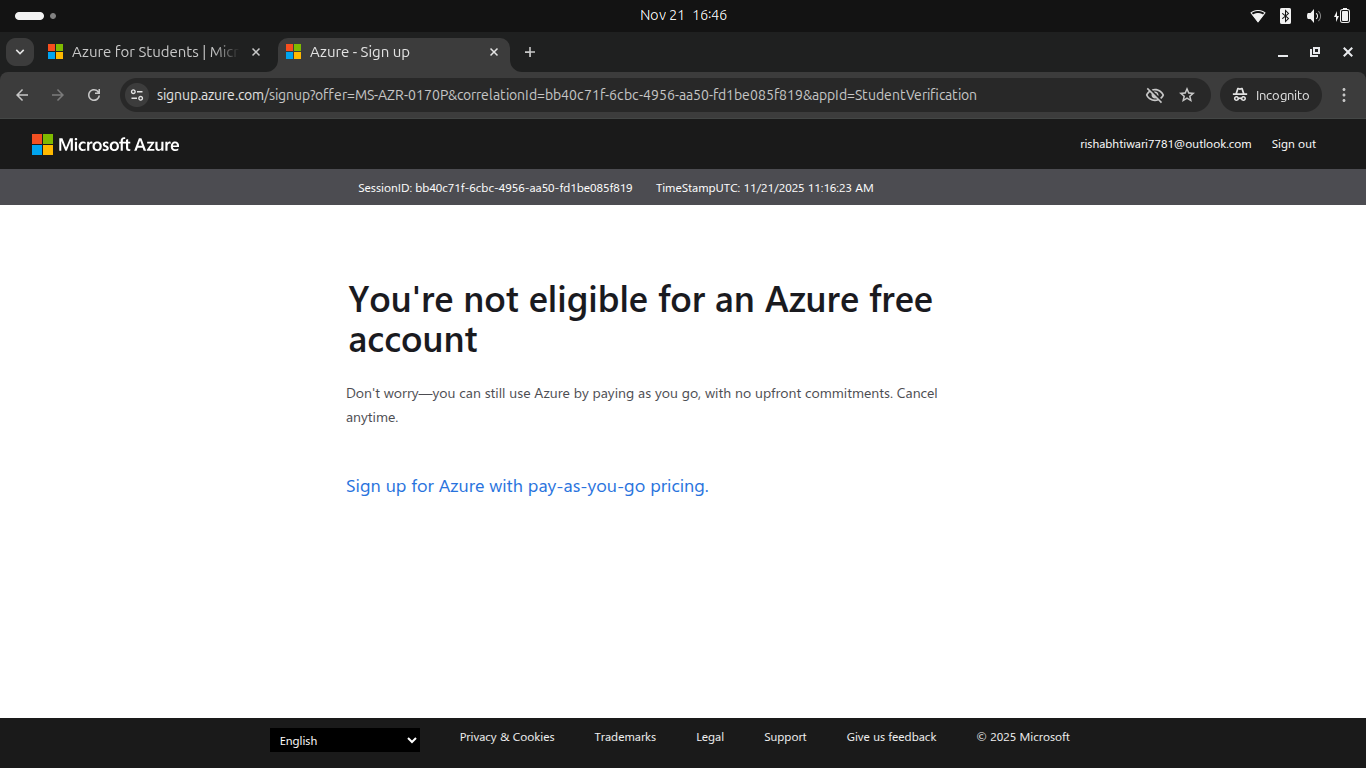Screen dimensions: 1366x768
Task: Open the Incognito profile button
Action: click(1271, 95)
